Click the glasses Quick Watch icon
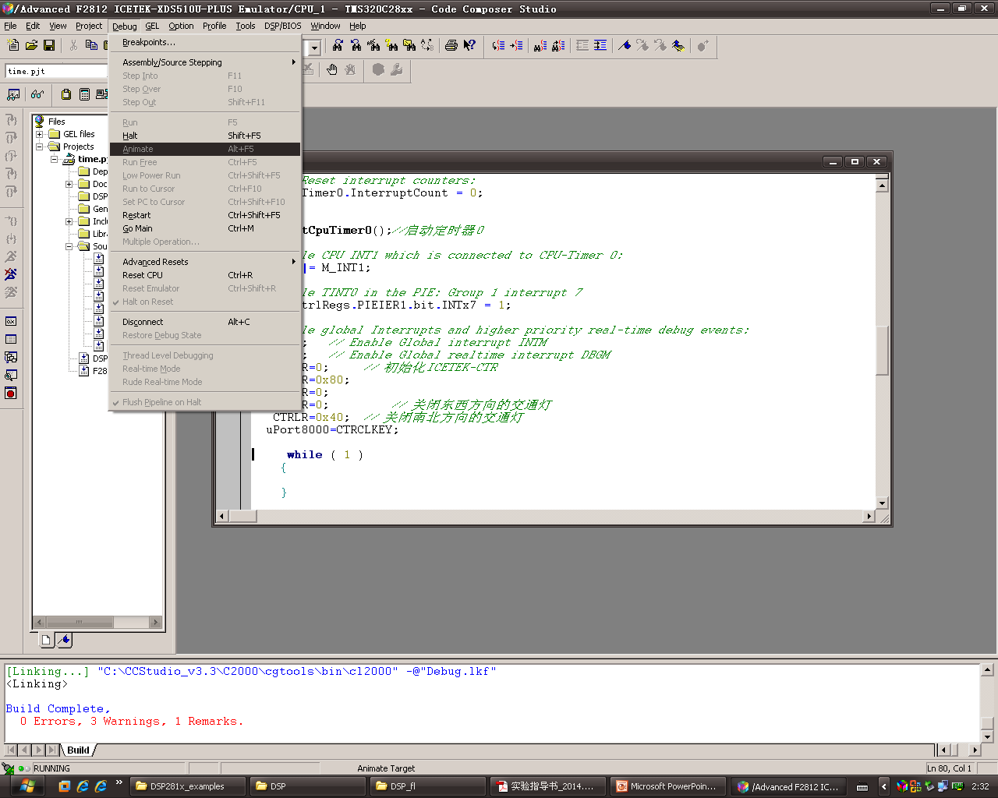The height and width of the screenshot is (798, 998). coord(38,95)
